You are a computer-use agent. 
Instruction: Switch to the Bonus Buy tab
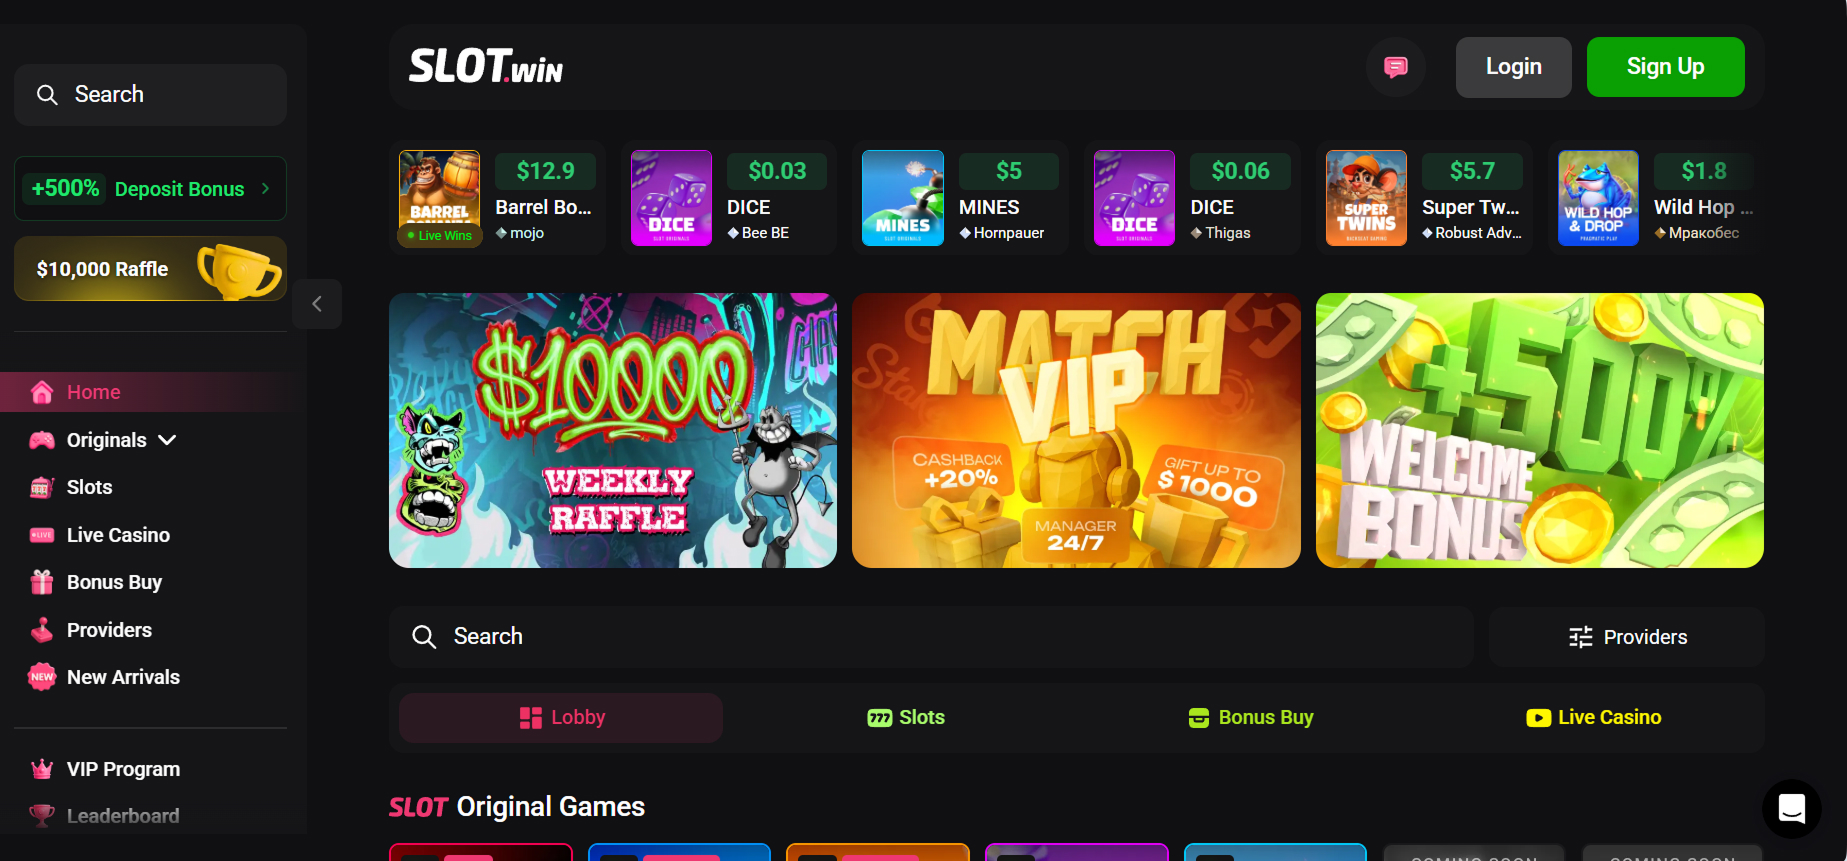pos(1250,717)
